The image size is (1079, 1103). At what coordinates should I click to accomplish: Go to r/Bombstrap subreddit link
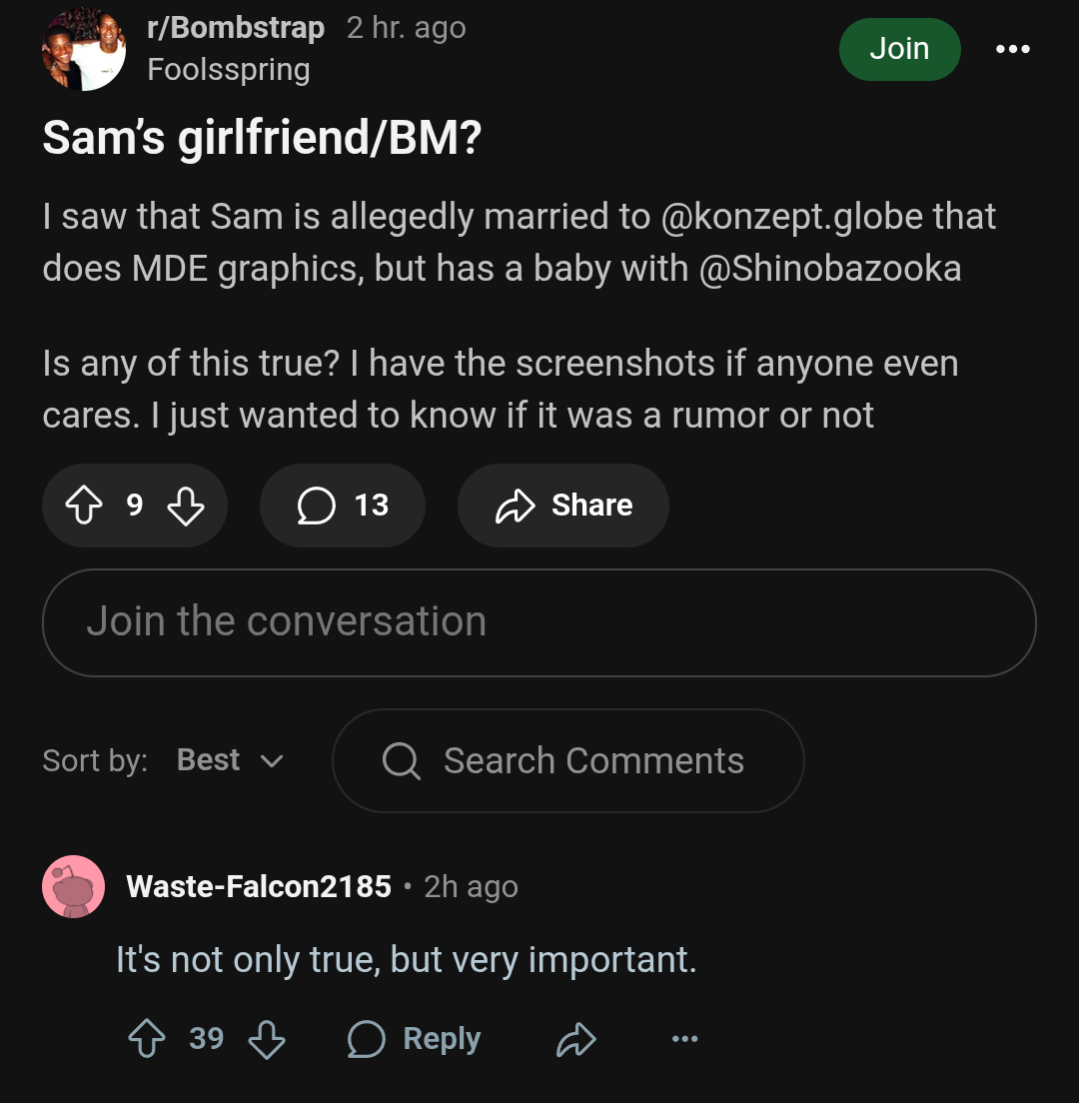[x=235, y=28]
